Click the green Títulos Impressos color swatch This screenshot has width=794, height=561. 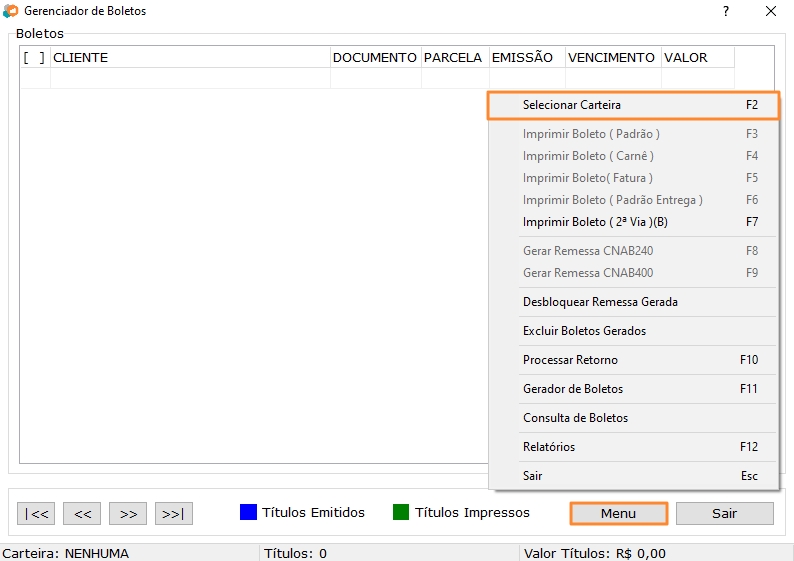401,513
